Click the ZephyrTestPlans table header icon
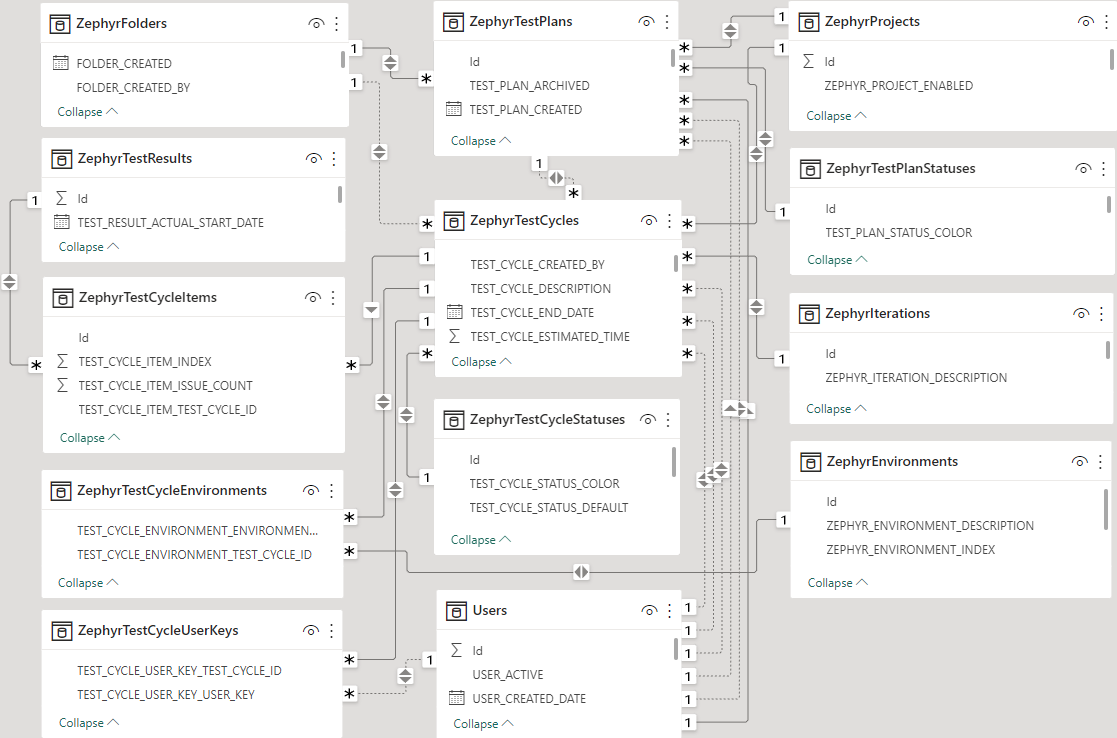This screenshot has height=738, width=1117. (x=453, y=22)
